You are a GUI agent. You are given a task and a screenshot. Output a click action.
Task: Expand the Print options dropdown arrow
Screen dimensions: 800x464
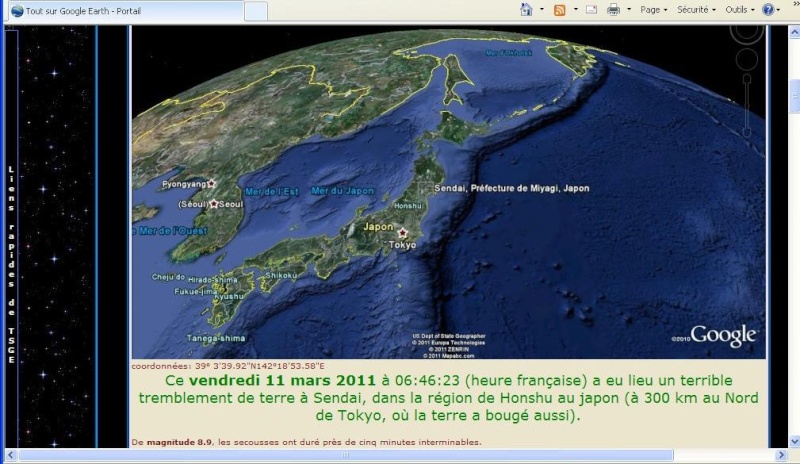pos(629,10)
